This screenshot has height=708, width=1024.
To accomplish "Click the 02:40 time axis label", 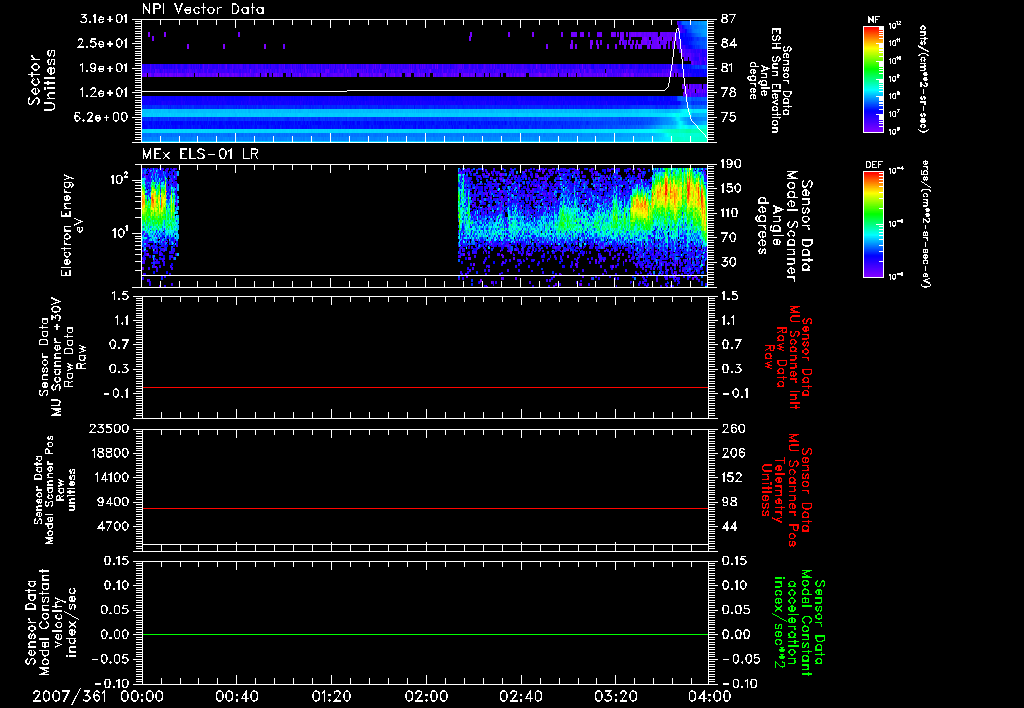I will pos(520,696).
